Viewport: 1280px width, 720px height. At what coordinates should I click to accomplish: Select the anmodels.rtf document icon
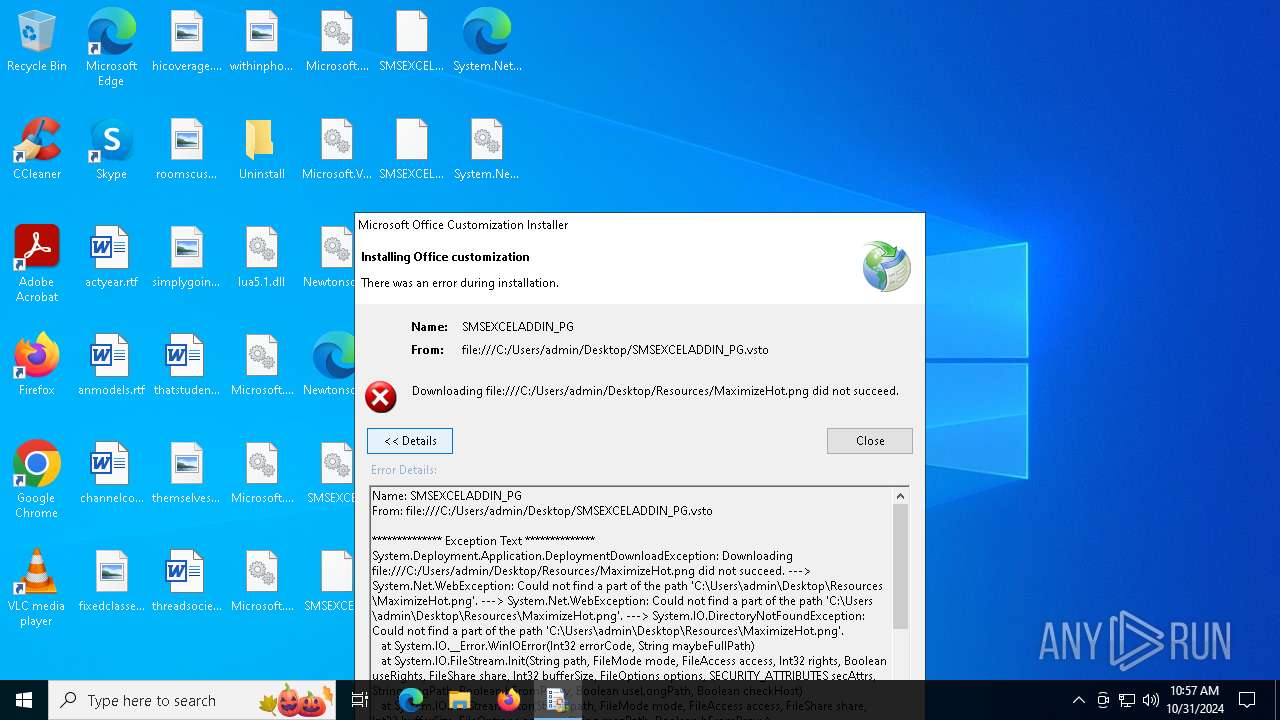pyautogui.click(x=111, y=366)
